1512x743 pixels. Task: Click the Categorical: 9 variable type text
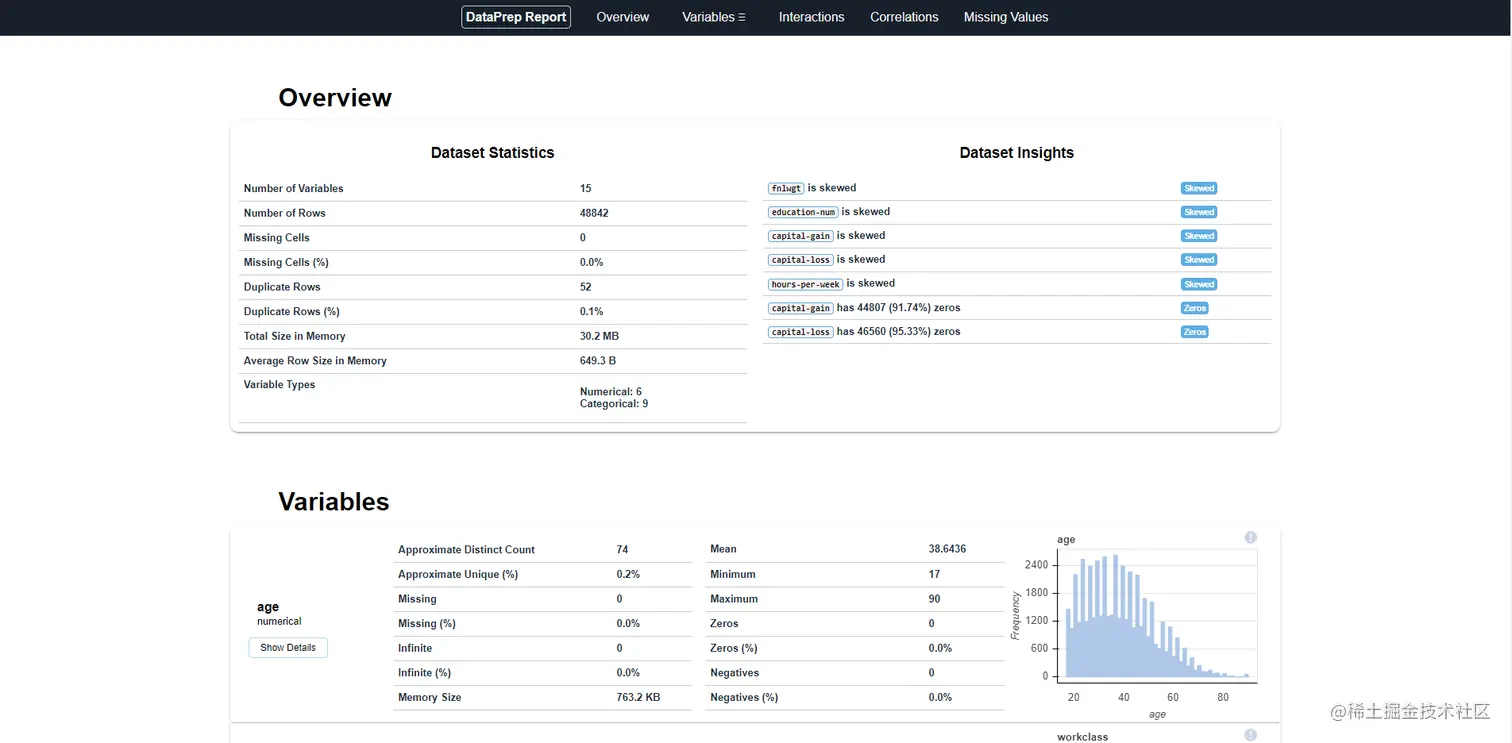pos(614,404)
